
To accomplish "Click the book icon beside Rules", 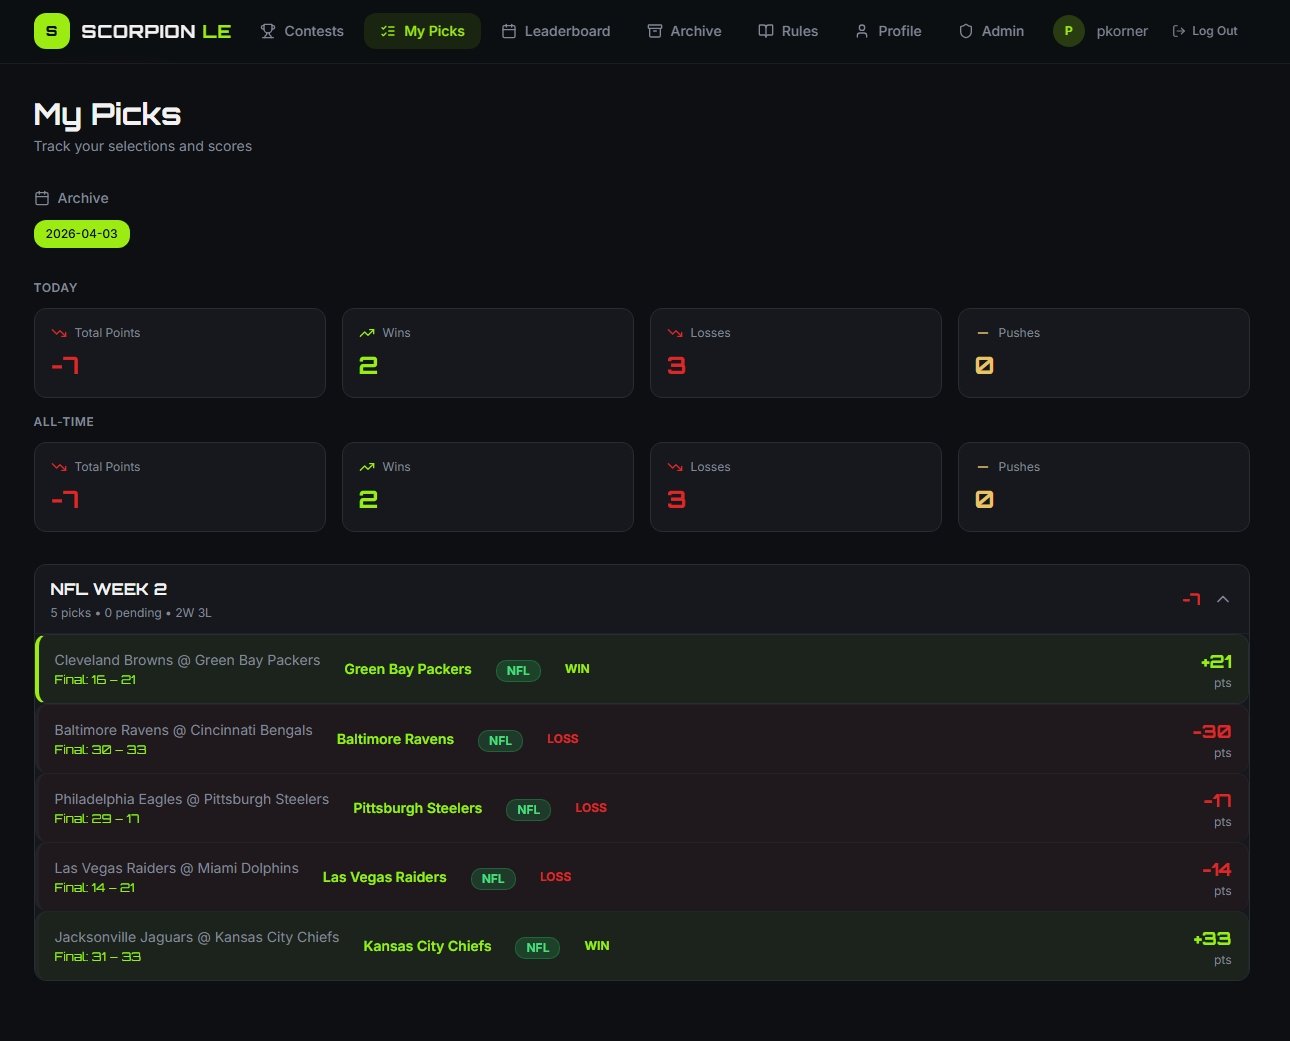I will click(x=766, y=31).
